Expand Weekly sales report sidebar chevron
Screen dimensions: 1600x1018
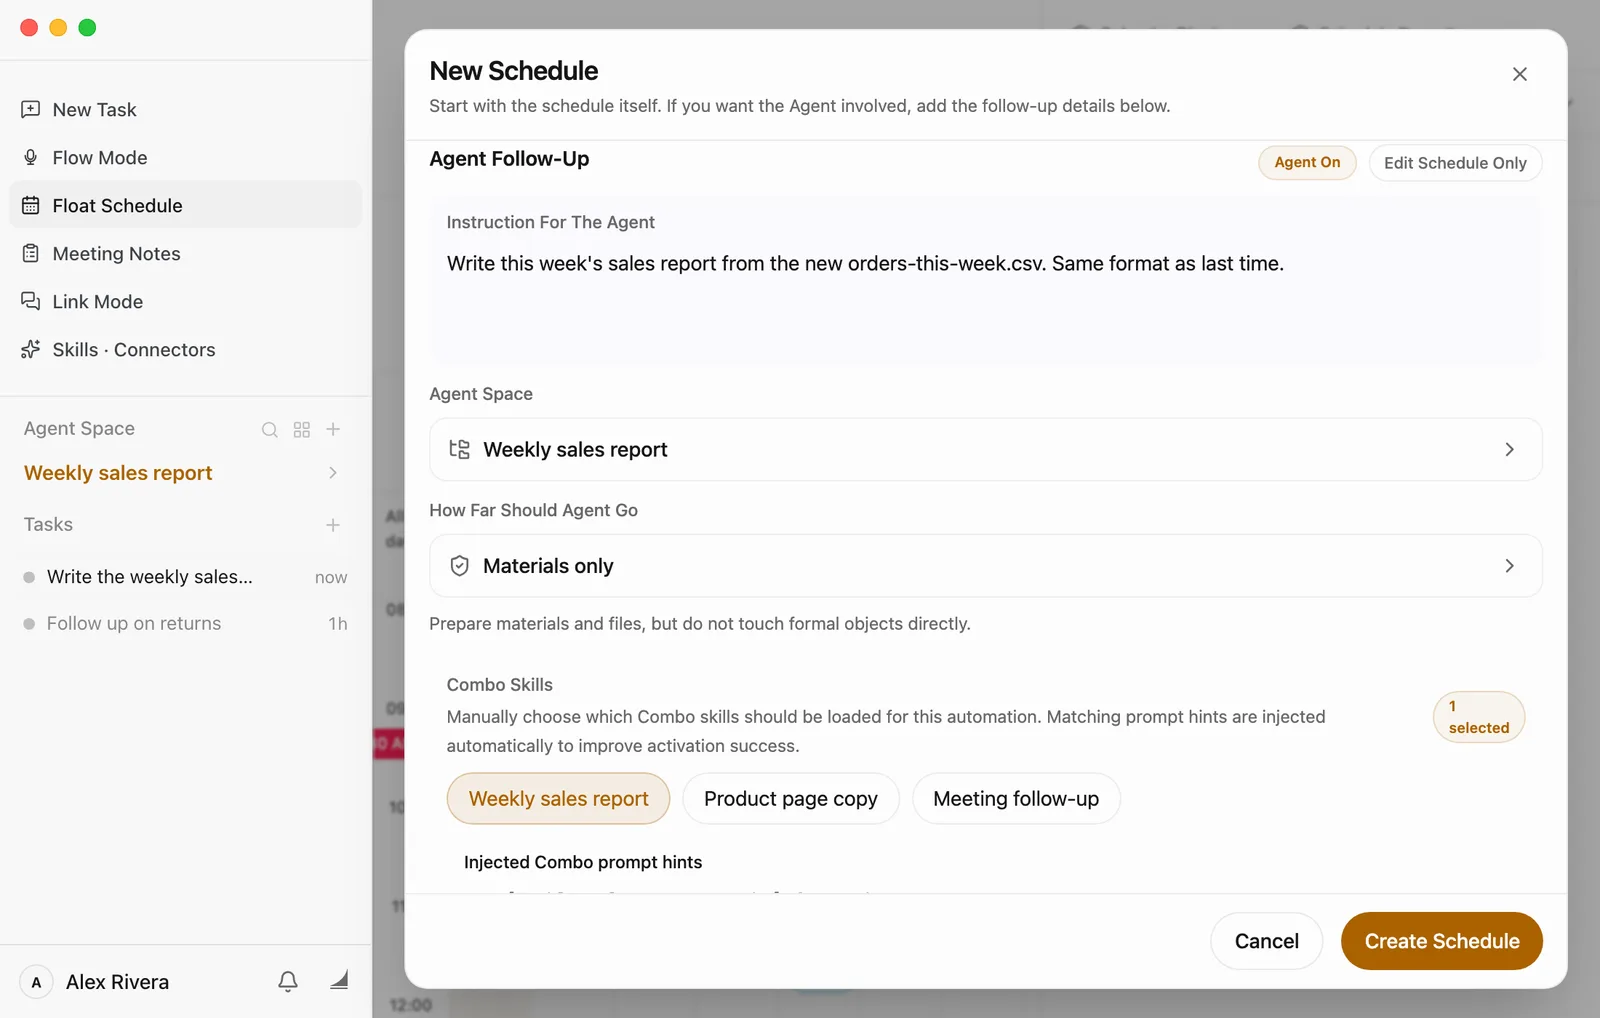click(x=333, y=473)
